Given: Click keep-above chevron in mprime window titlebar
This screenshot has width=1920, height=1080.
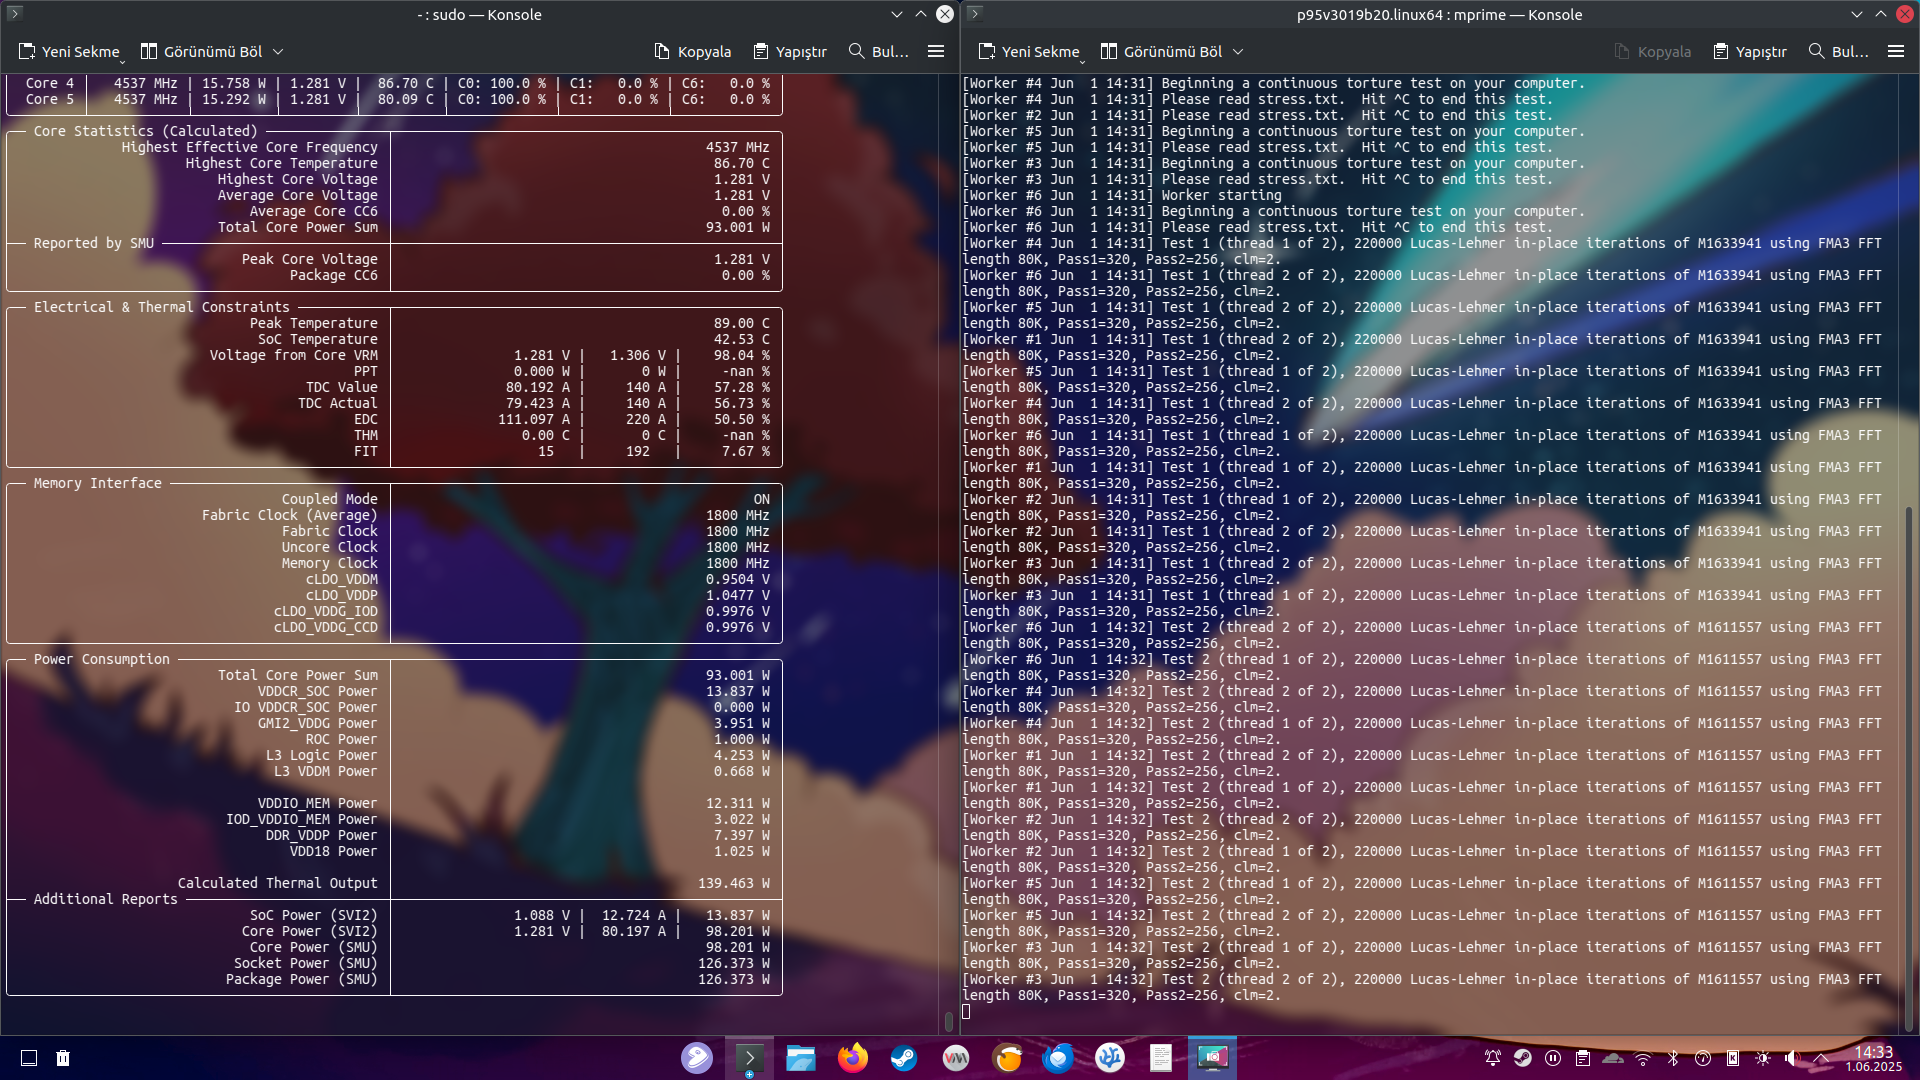Looking at the screenshot, I should pos(1881,14).
